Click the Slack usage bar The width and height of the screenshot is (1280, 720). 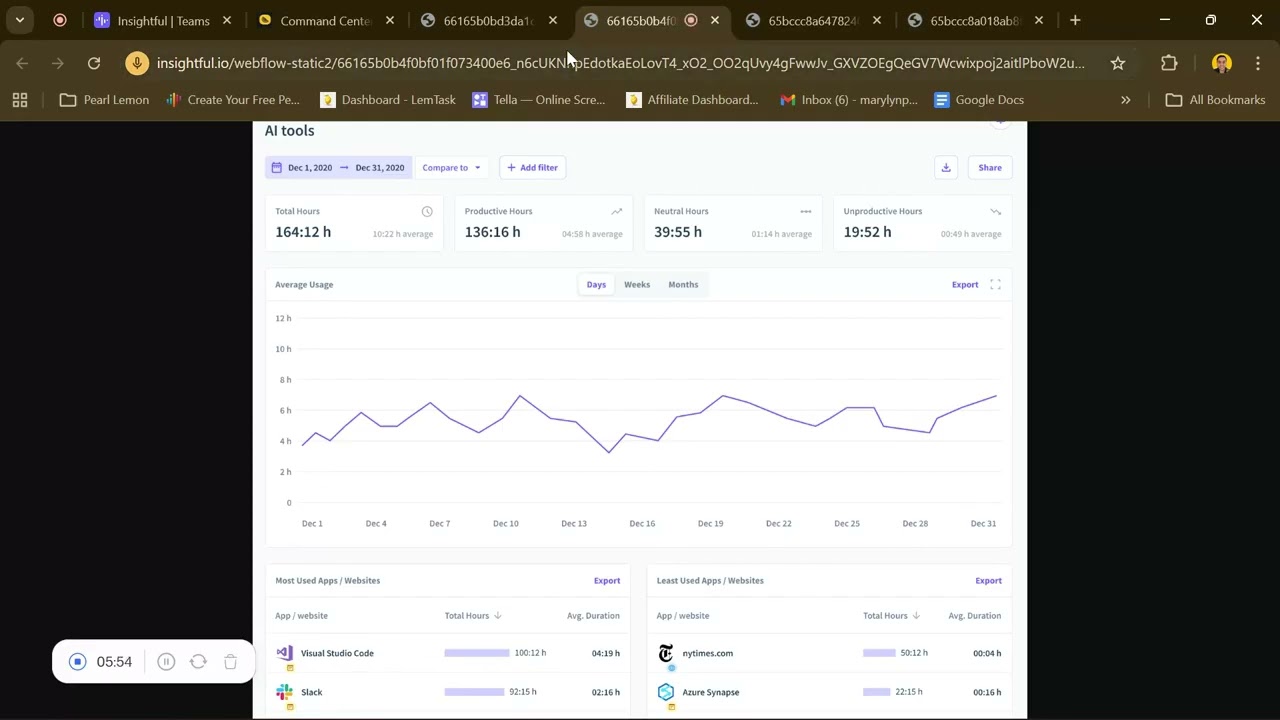tap(474, 692)
